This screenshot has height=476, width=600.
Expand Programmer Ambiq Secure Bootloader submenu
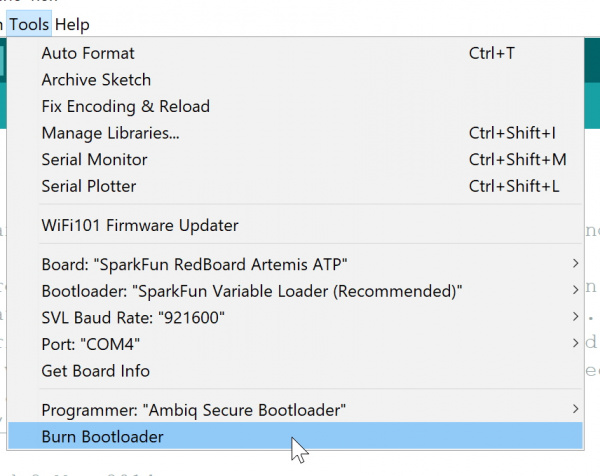[x=295, y=410]
